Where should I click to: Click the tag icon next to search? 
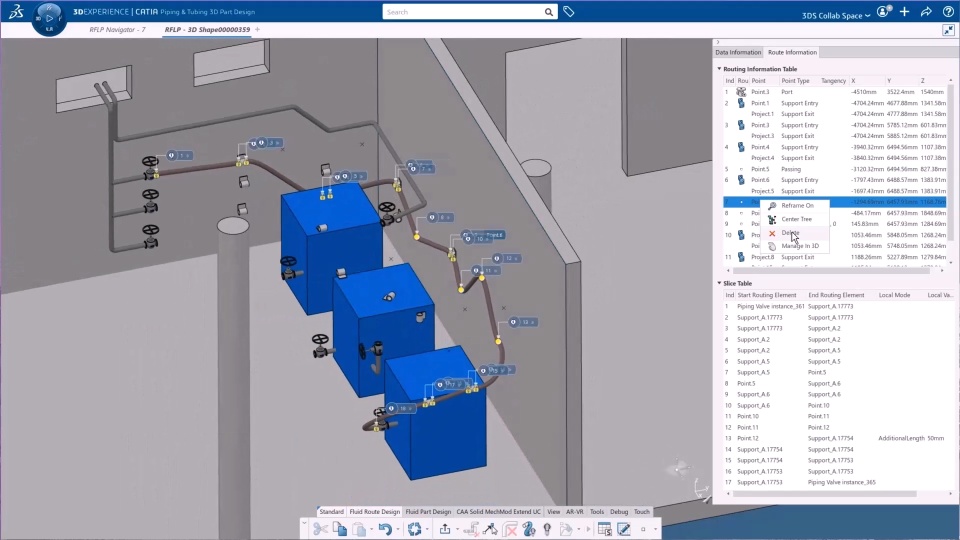[569, 12]
